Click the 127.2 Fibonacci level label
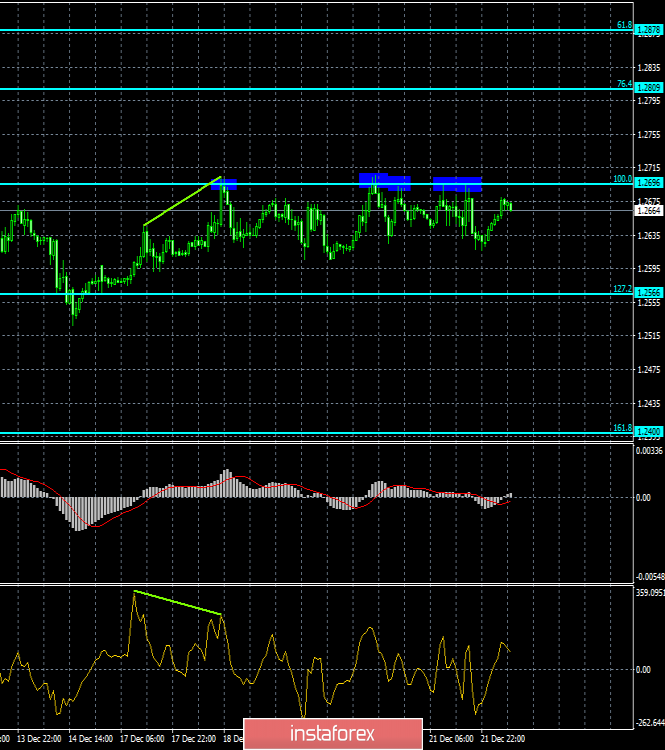The height and width of the screenshot is (750, 665). (622, 289)
